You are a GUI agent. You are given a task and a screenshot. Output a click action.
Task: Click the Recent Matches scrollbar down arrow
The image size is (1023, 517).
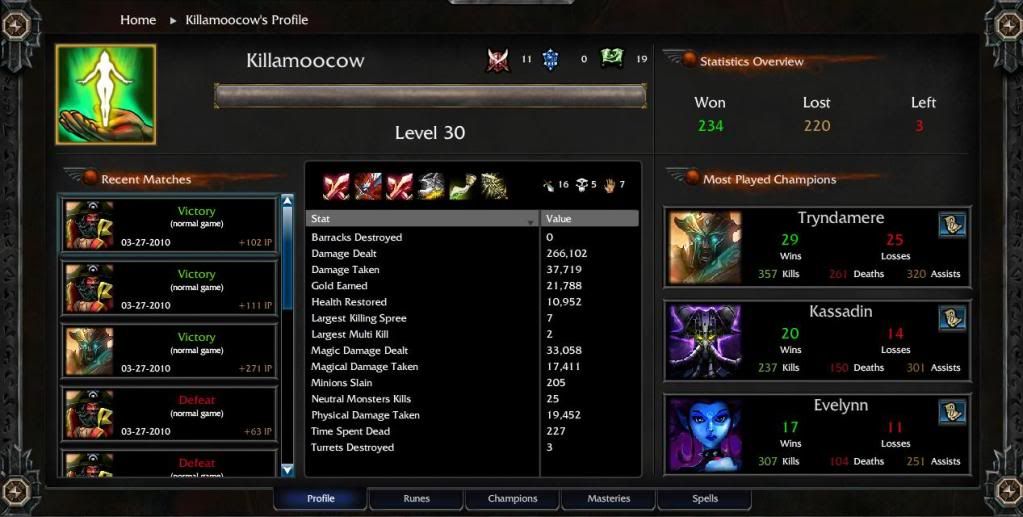coord(287,469)
